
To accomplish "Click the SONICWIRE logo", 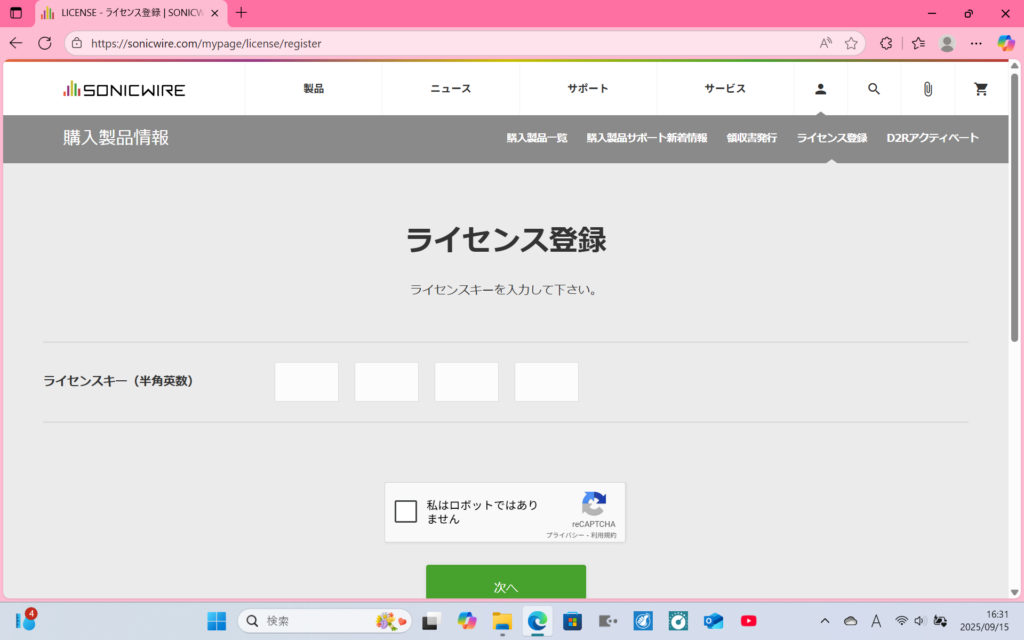I will (124, 89).
